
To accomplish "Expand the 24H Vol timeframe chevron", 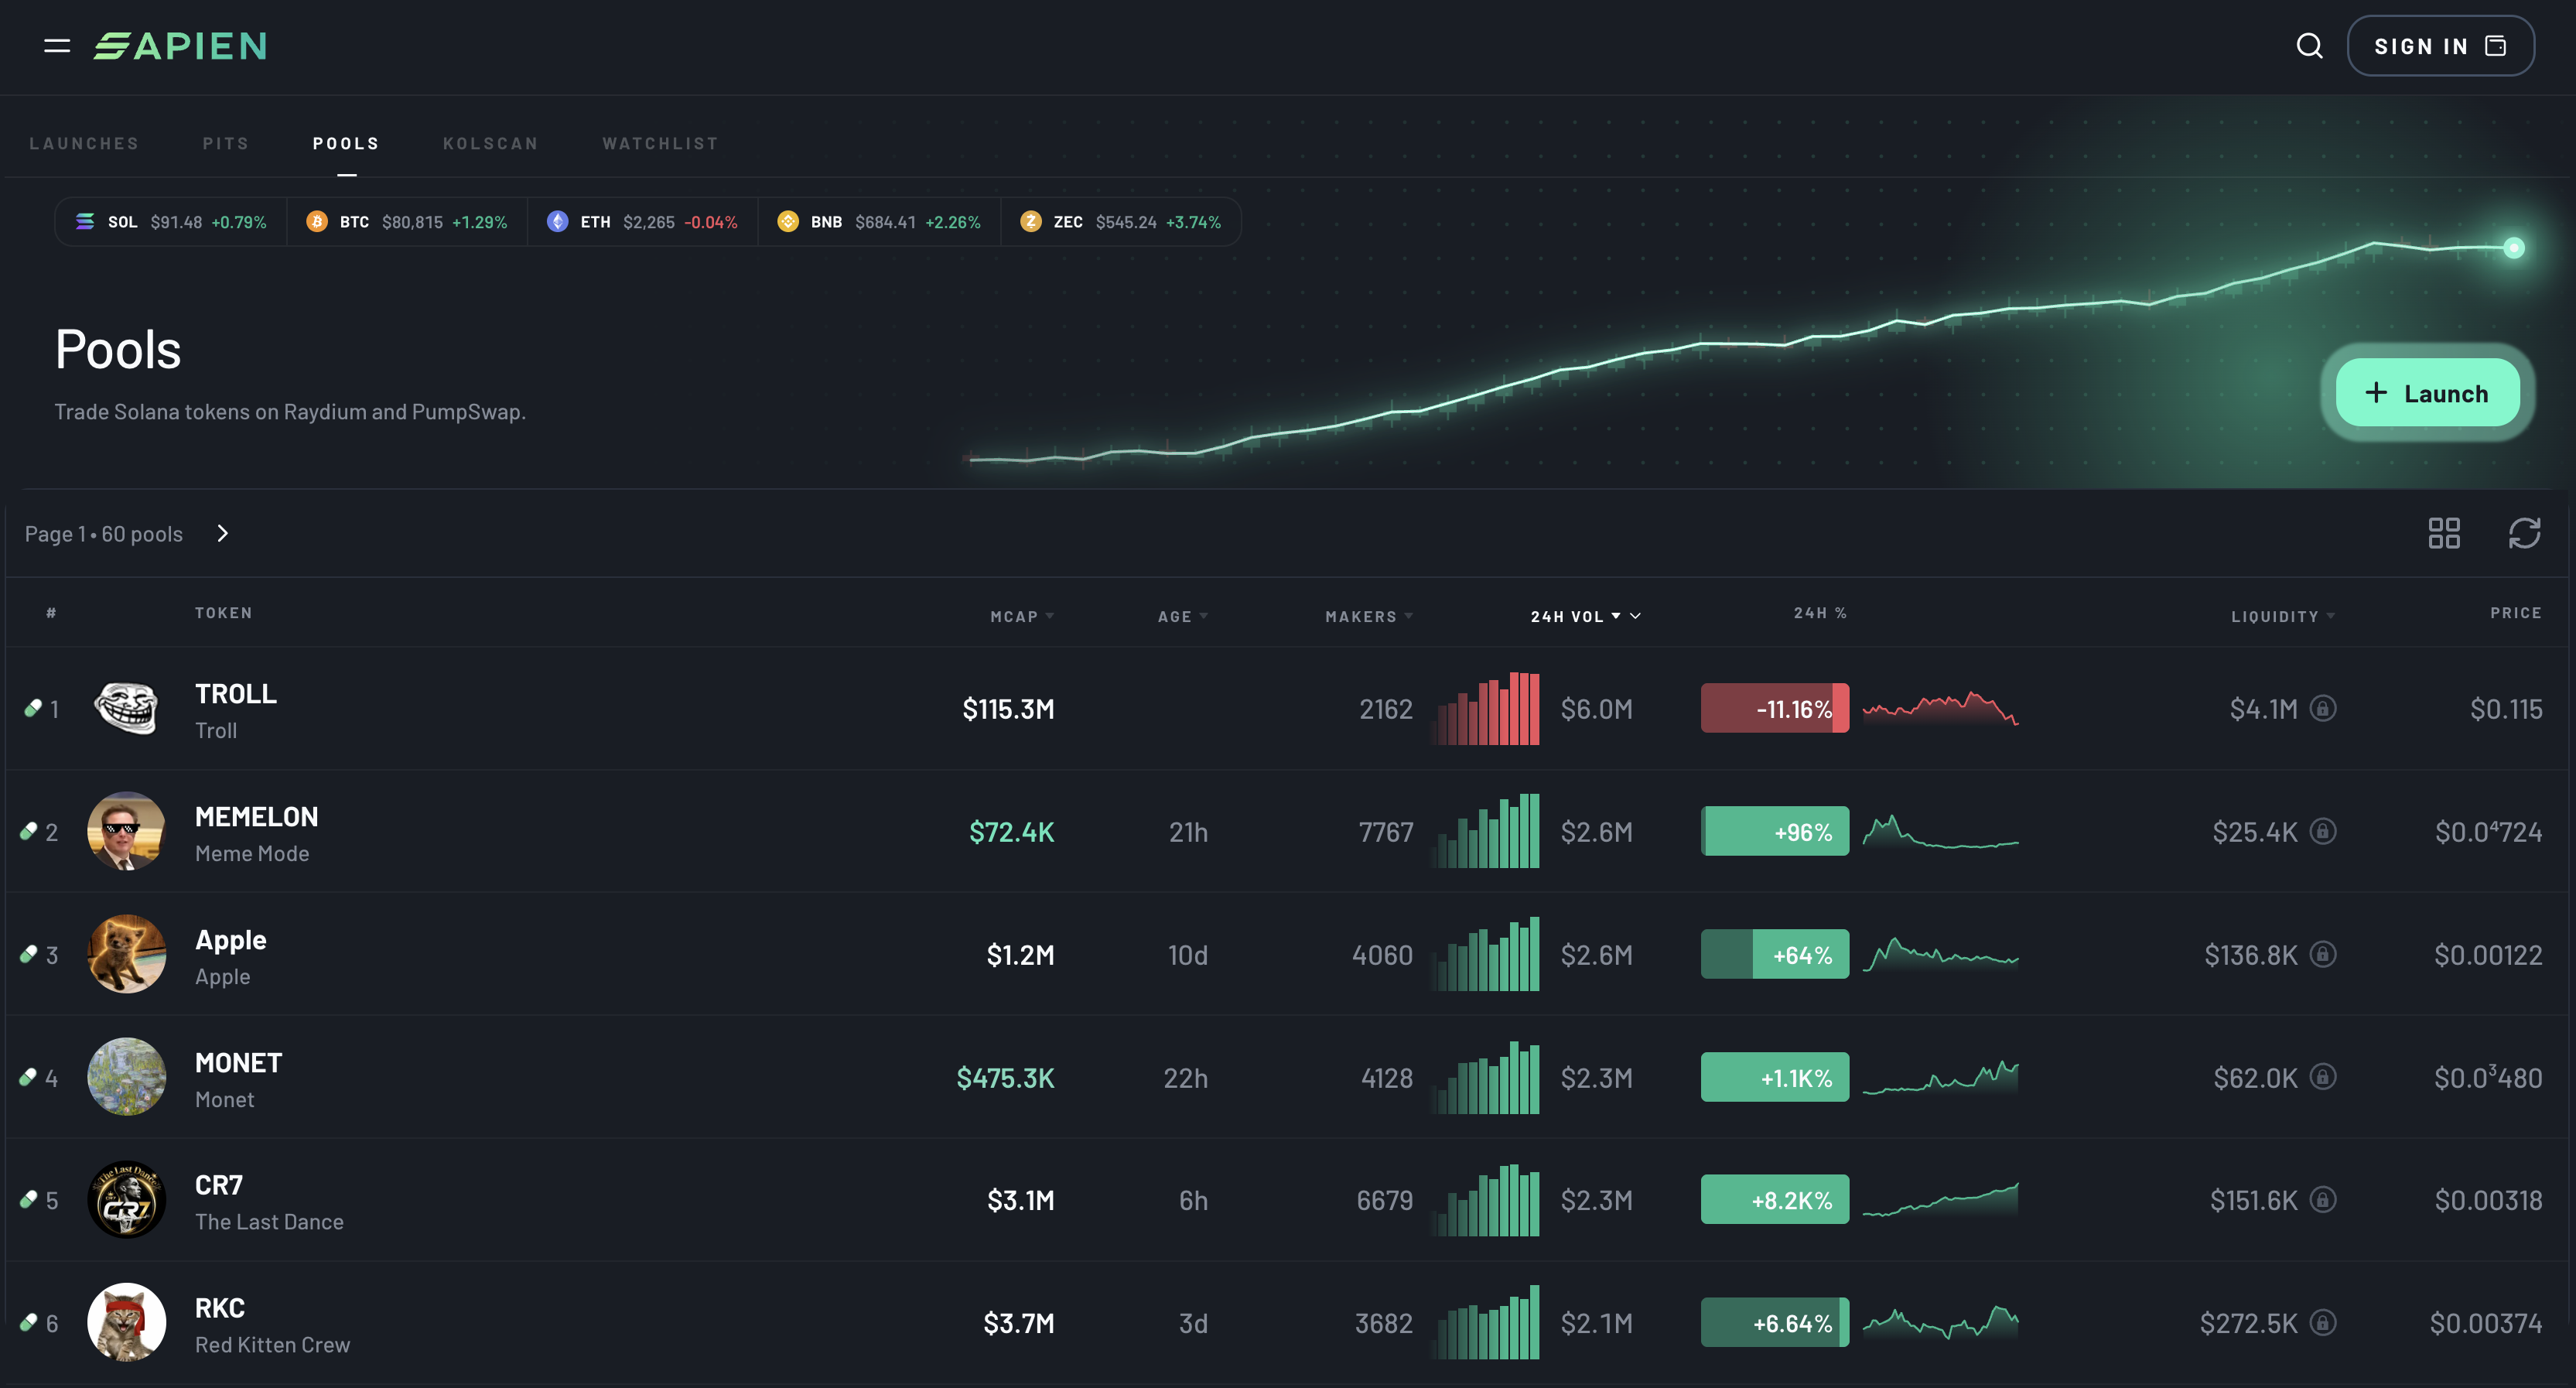I will (1635, 616).
